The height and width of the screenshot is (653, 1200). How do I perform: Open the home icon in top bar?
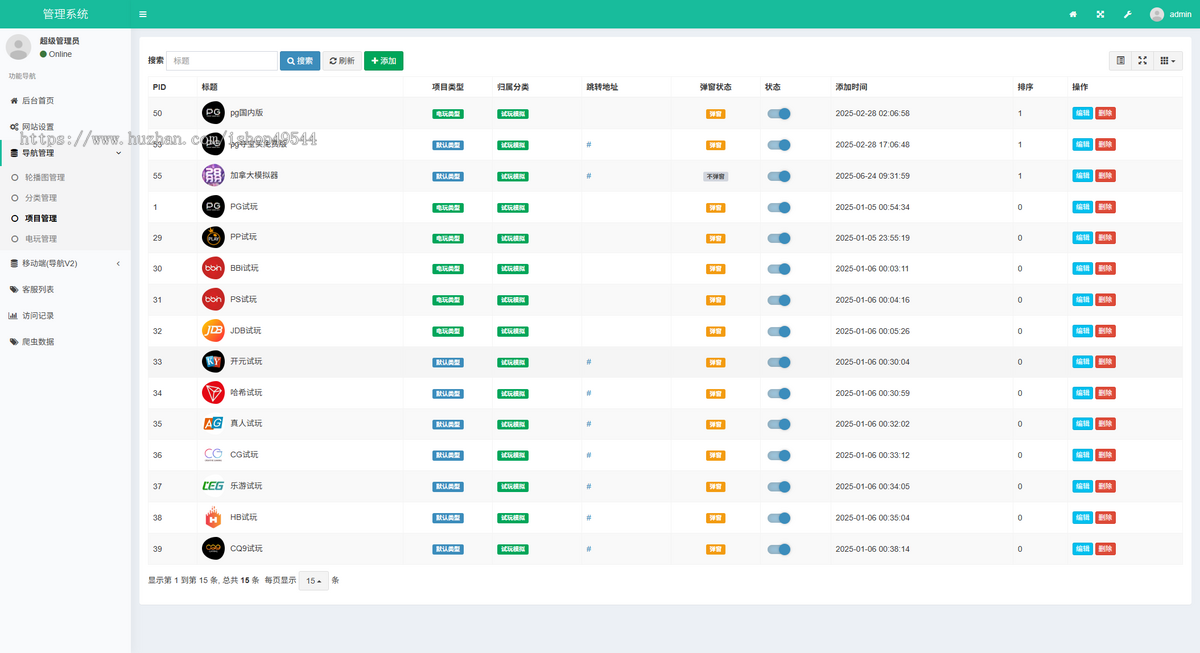(1073, 14)
